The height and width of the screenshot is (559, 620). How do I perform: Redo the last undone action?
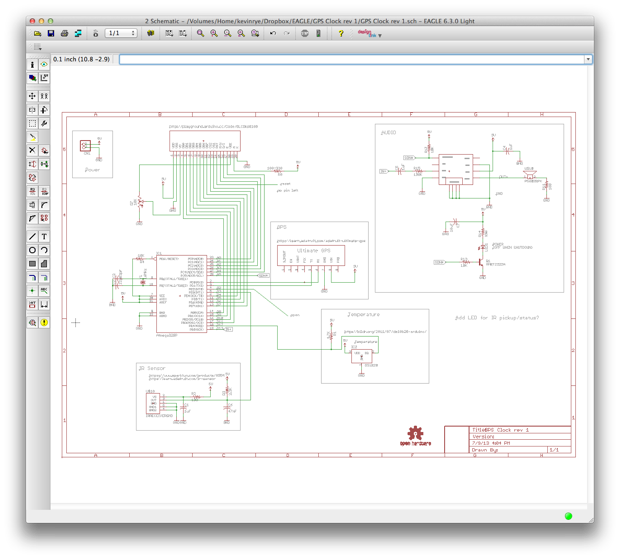pos(287,34)
